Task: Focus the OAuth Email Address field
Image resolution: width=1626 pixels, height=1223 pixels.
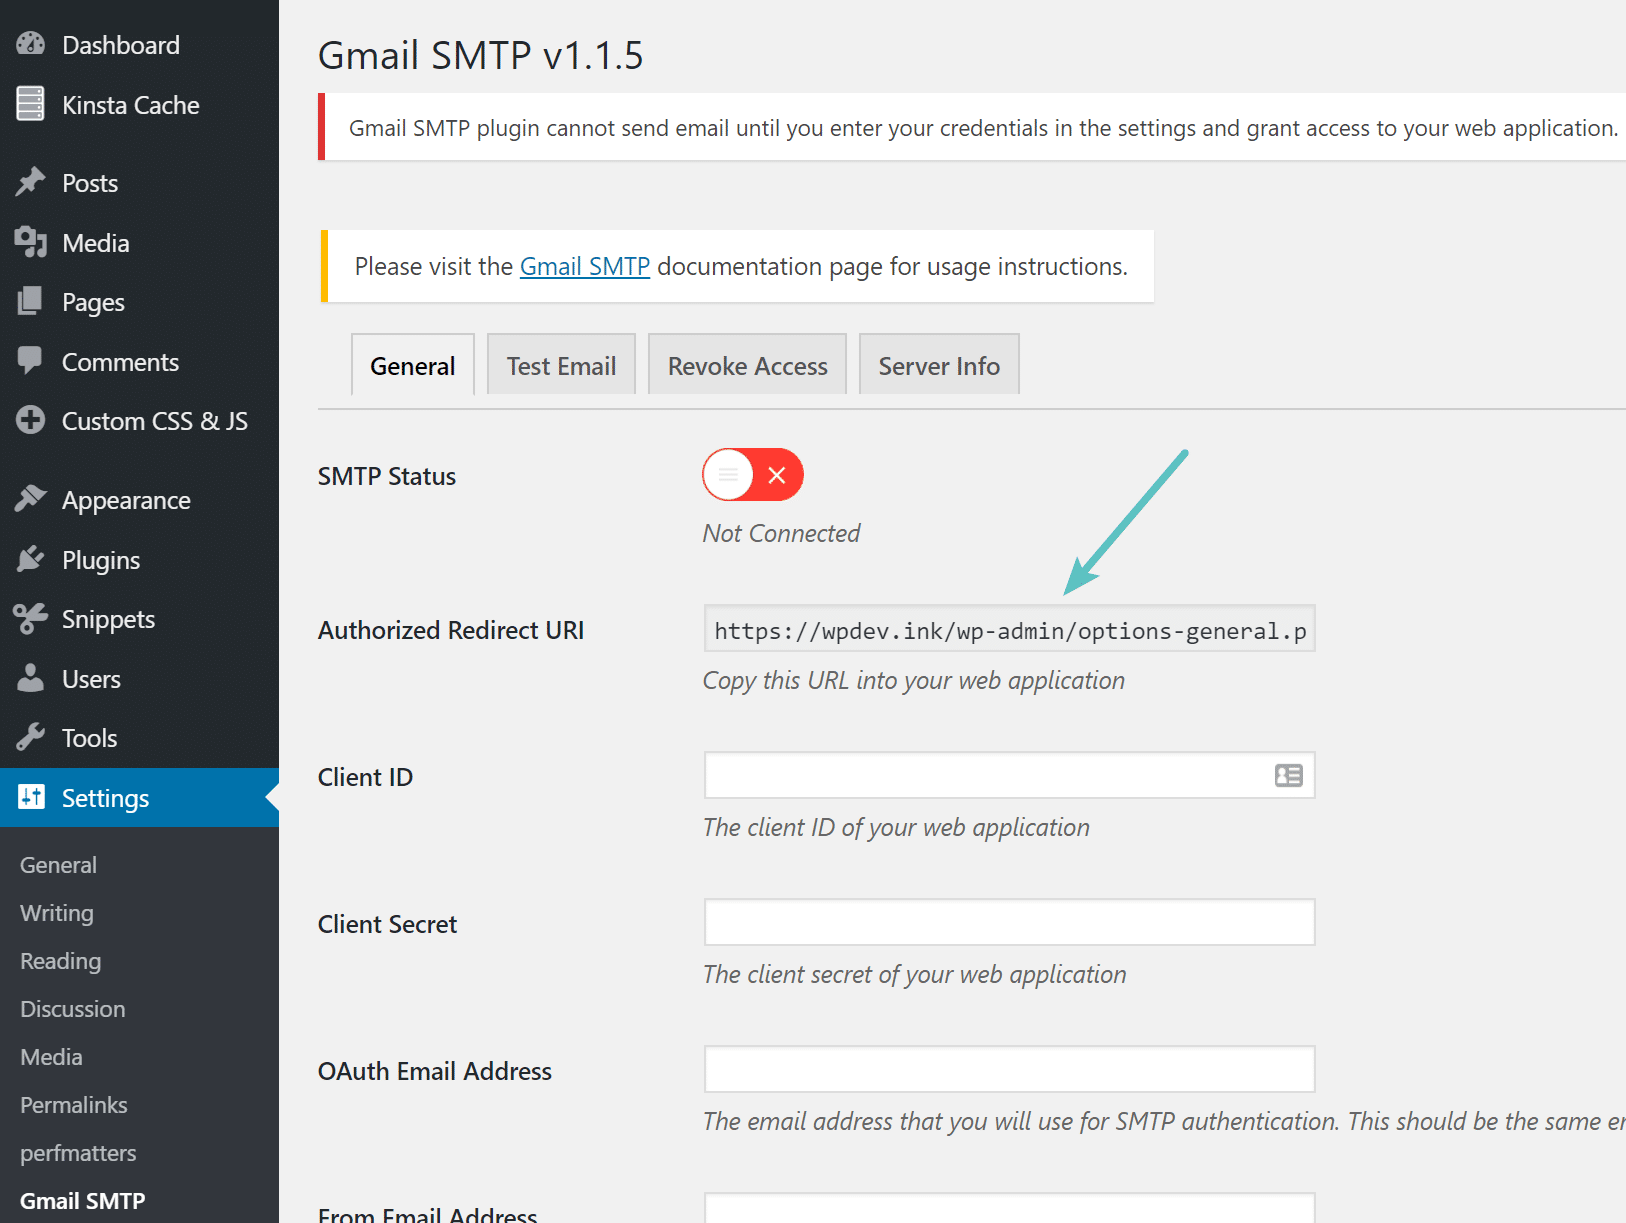Action: click(x=1008, y=1069)
